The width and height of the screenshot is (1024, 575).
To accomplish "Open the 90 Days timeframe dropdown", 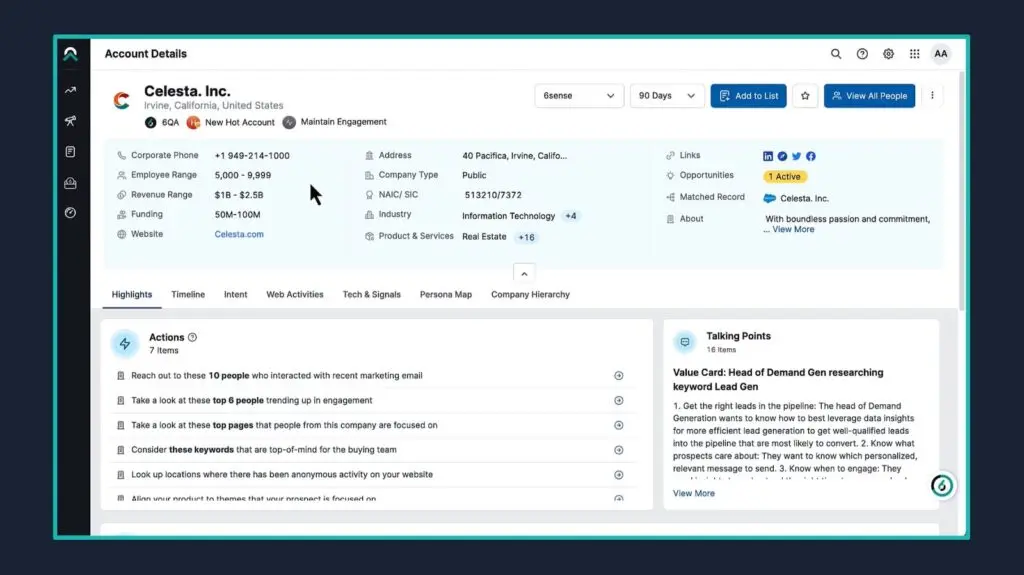I will [x=666, y=96].
